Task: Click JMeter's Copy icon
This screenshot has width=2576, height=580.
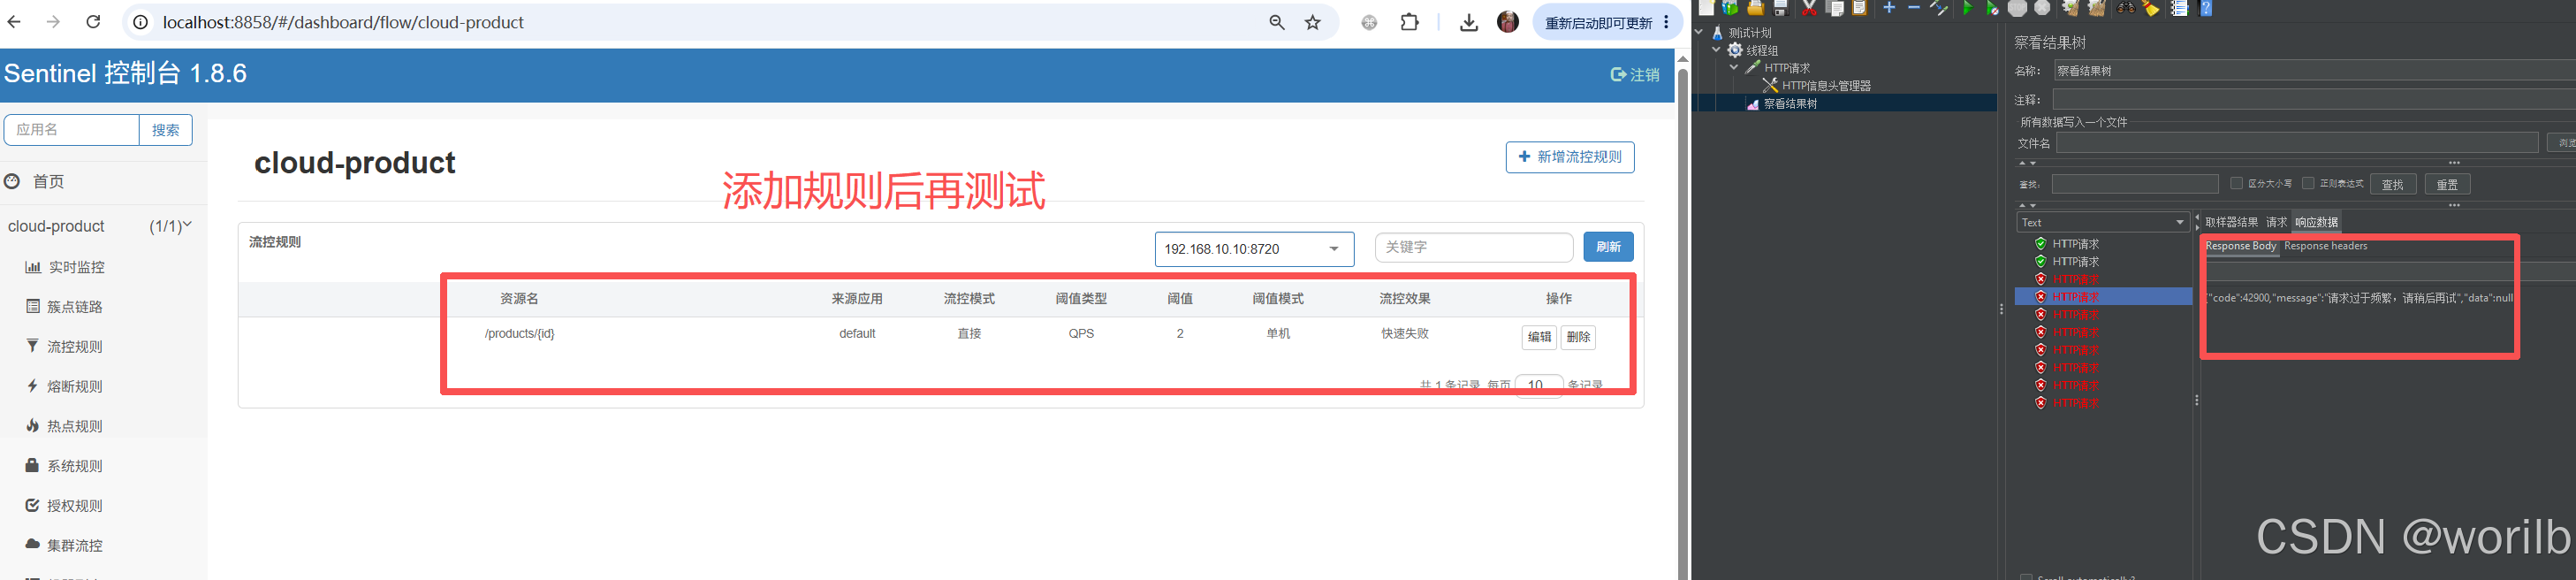Action: [1835, 7]
